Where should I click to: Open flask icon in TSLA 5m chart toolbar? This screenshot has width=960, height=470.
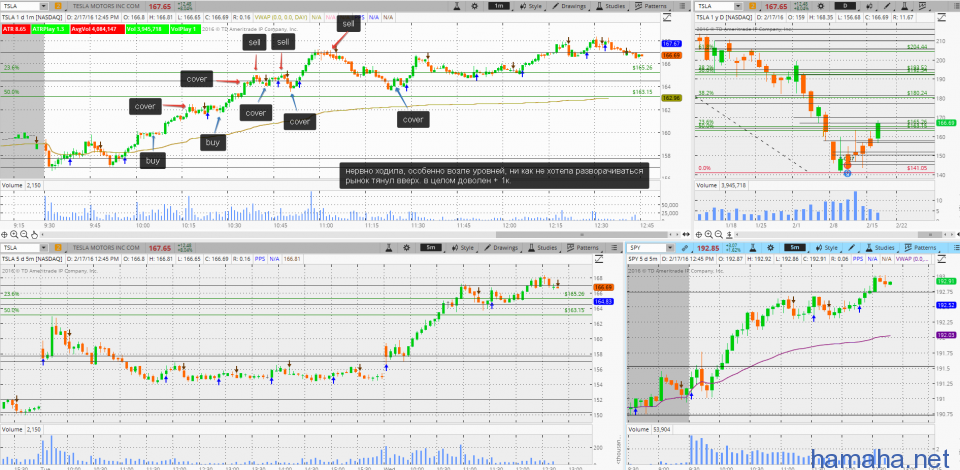click(388, 248)
